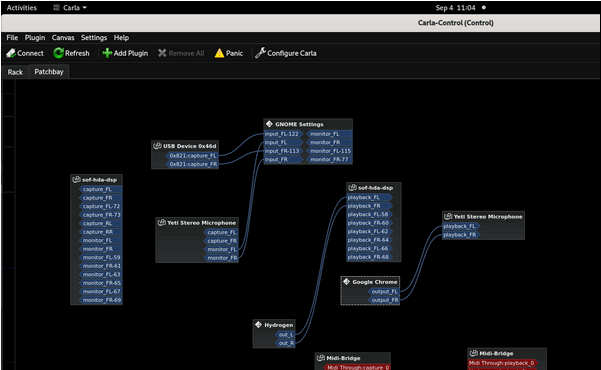Click the Yeti Stereo Microphone playback node icon
This screenshot has height=370, width=601.
448,216
